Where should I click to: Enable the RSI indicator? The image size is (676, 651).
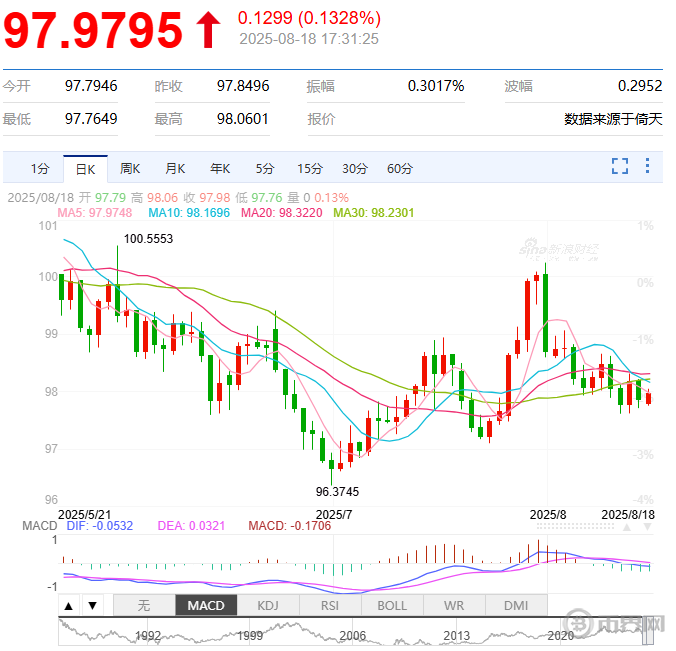coord(330,605)
